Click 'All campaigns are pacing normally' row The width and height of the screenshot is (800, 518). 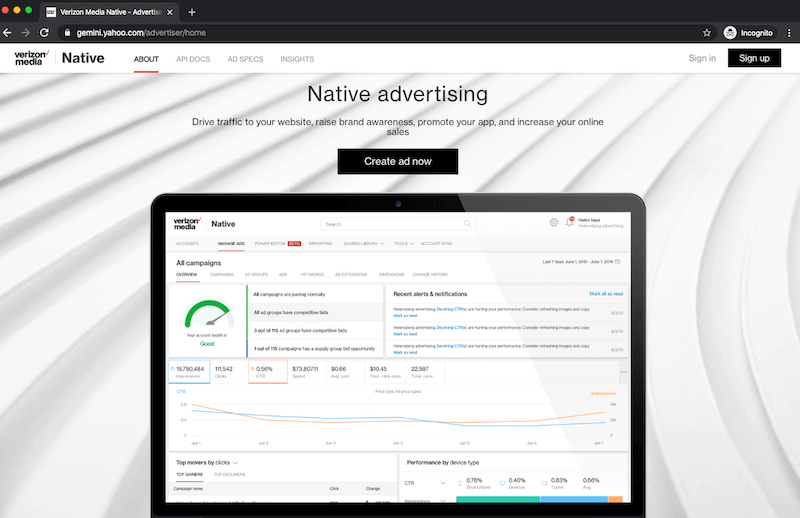pos(315,294)
